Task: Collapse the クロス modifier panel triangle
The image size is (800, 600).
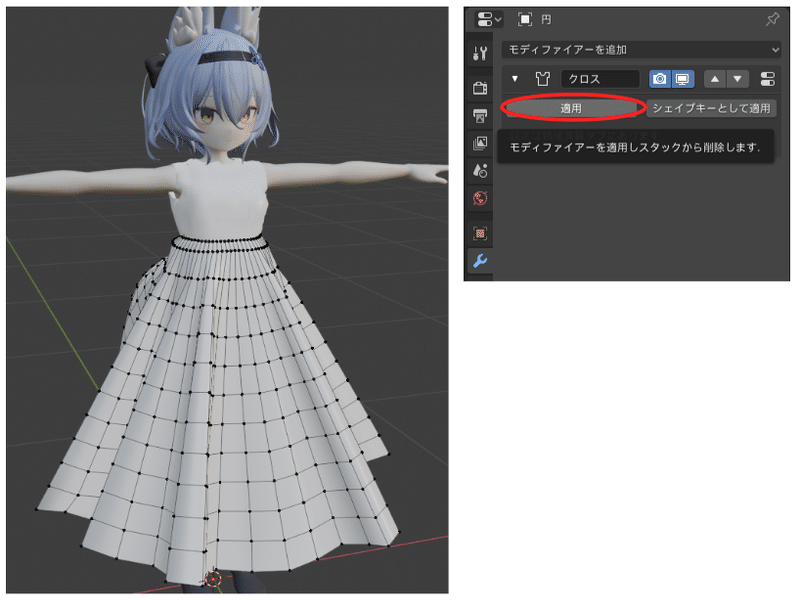Action: [515, 79]
